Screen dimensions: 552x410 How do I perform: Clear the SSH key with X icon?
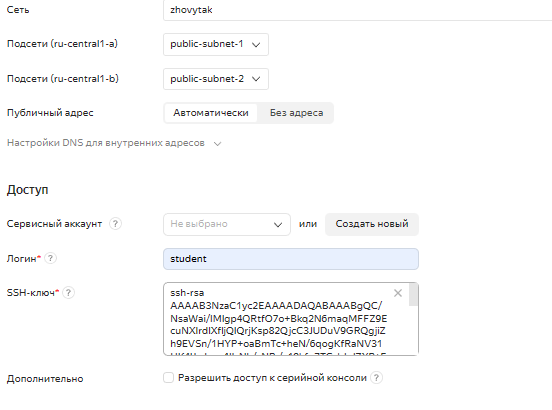(398, 293)
